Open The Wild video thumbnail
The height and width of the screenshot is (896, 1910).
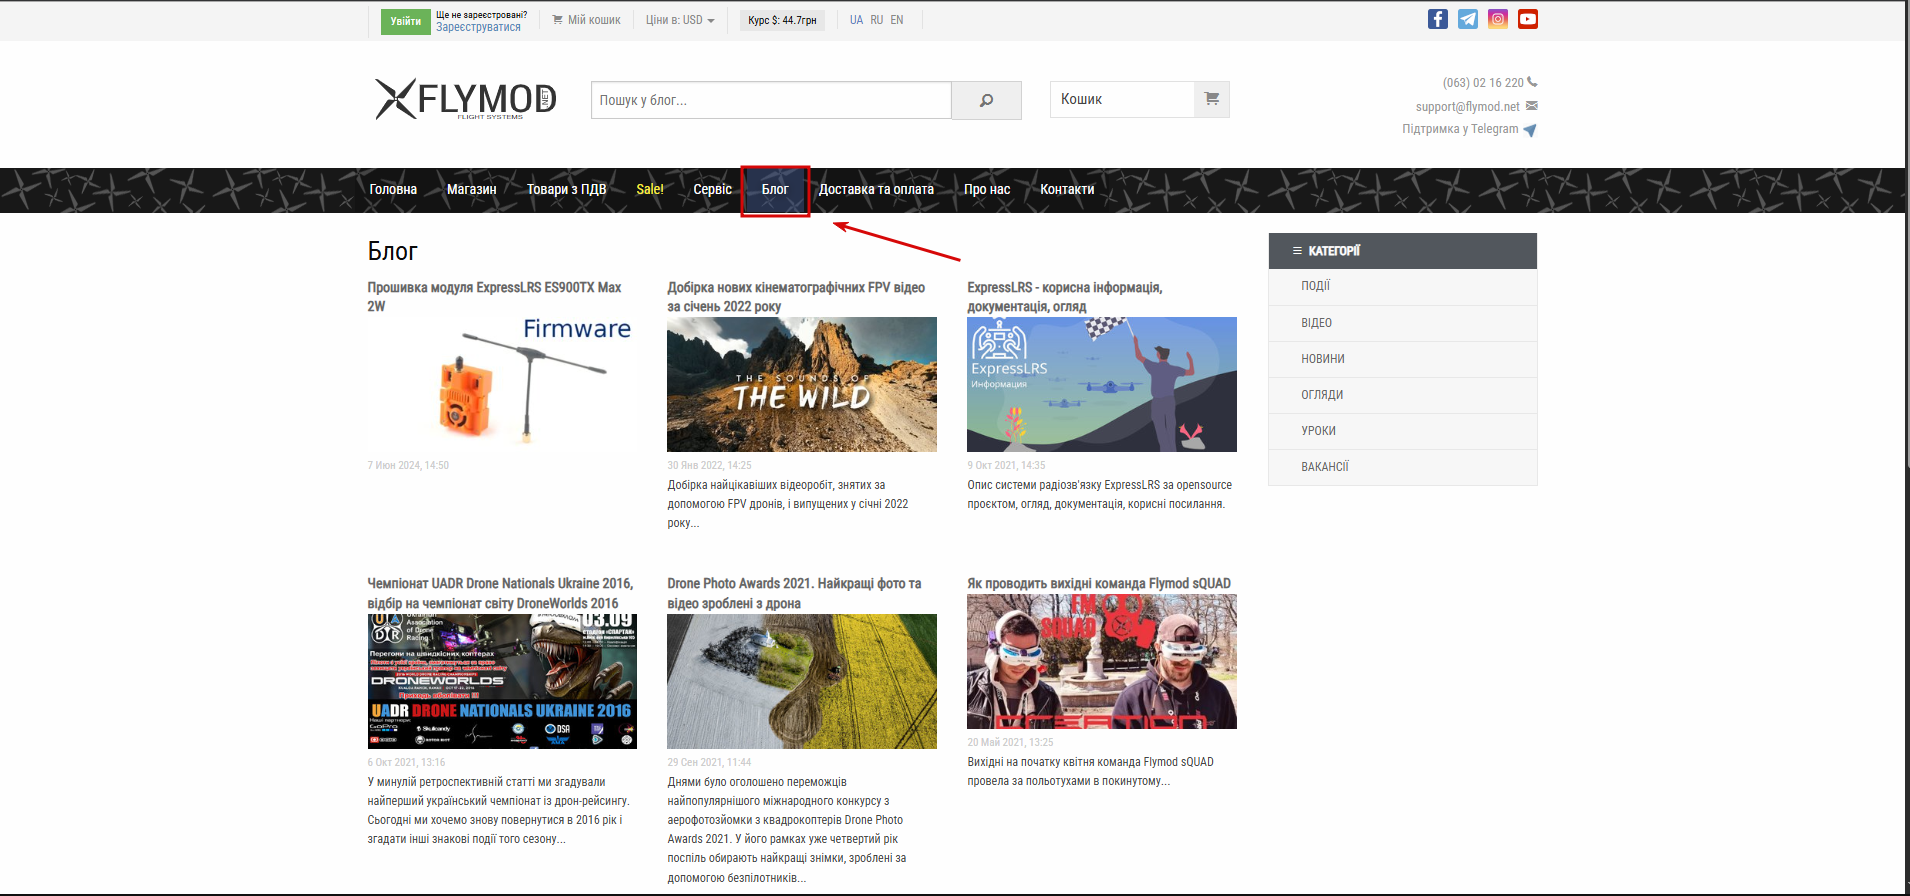802,385
